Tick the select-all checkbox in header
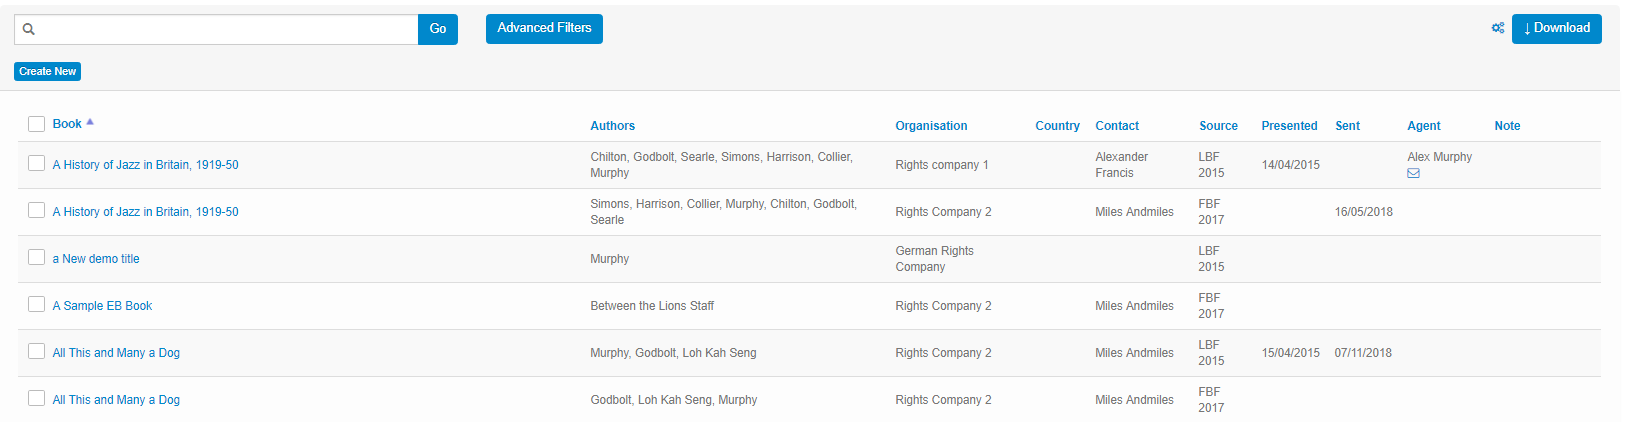 tap(36, 124)
